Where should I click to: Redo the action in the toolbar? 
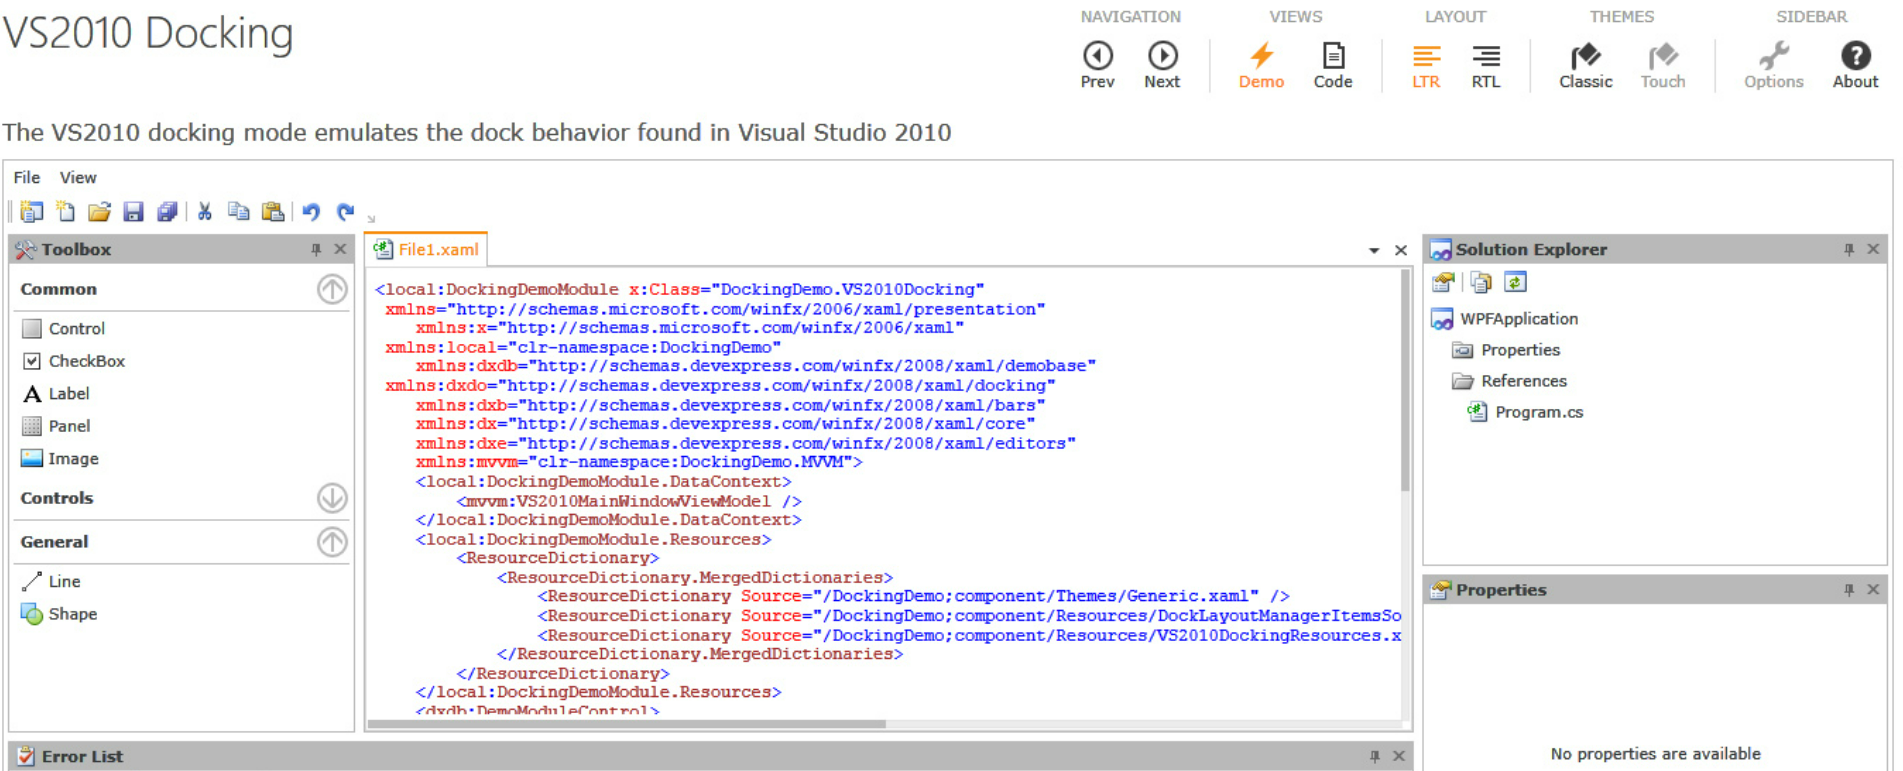[x=345, y=212]
